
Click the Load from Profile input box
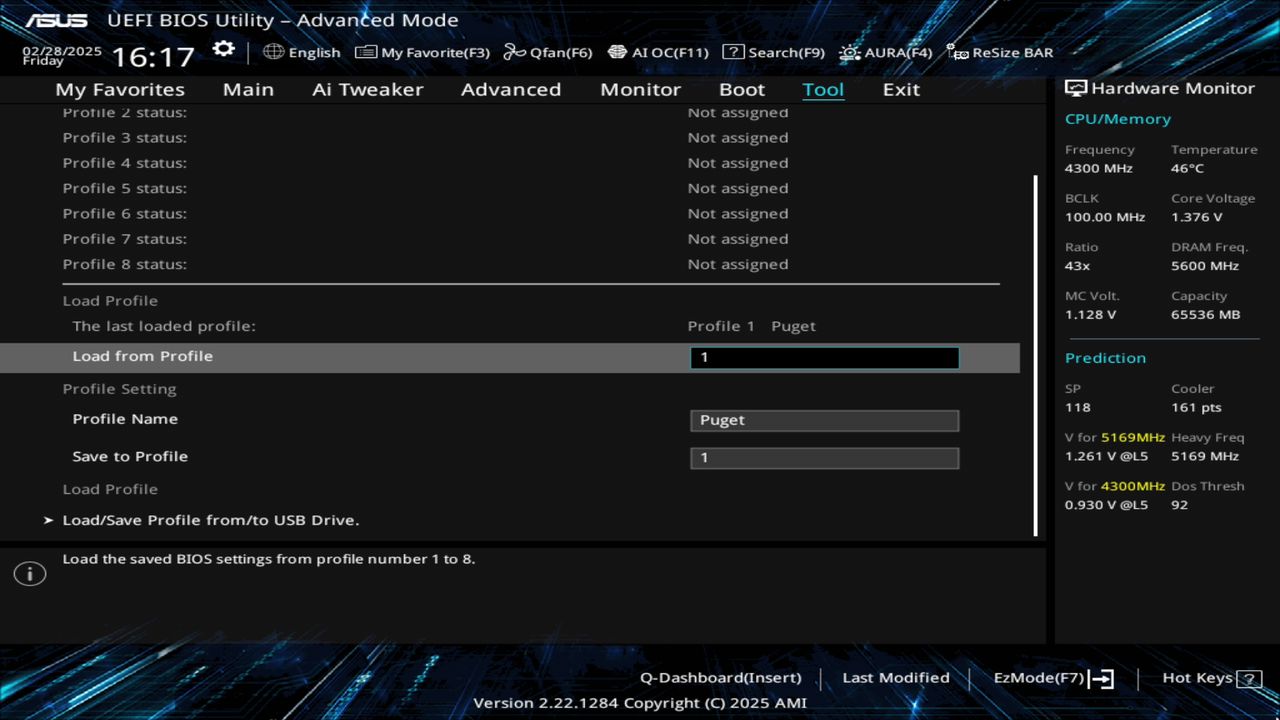(x=824, y=358)
